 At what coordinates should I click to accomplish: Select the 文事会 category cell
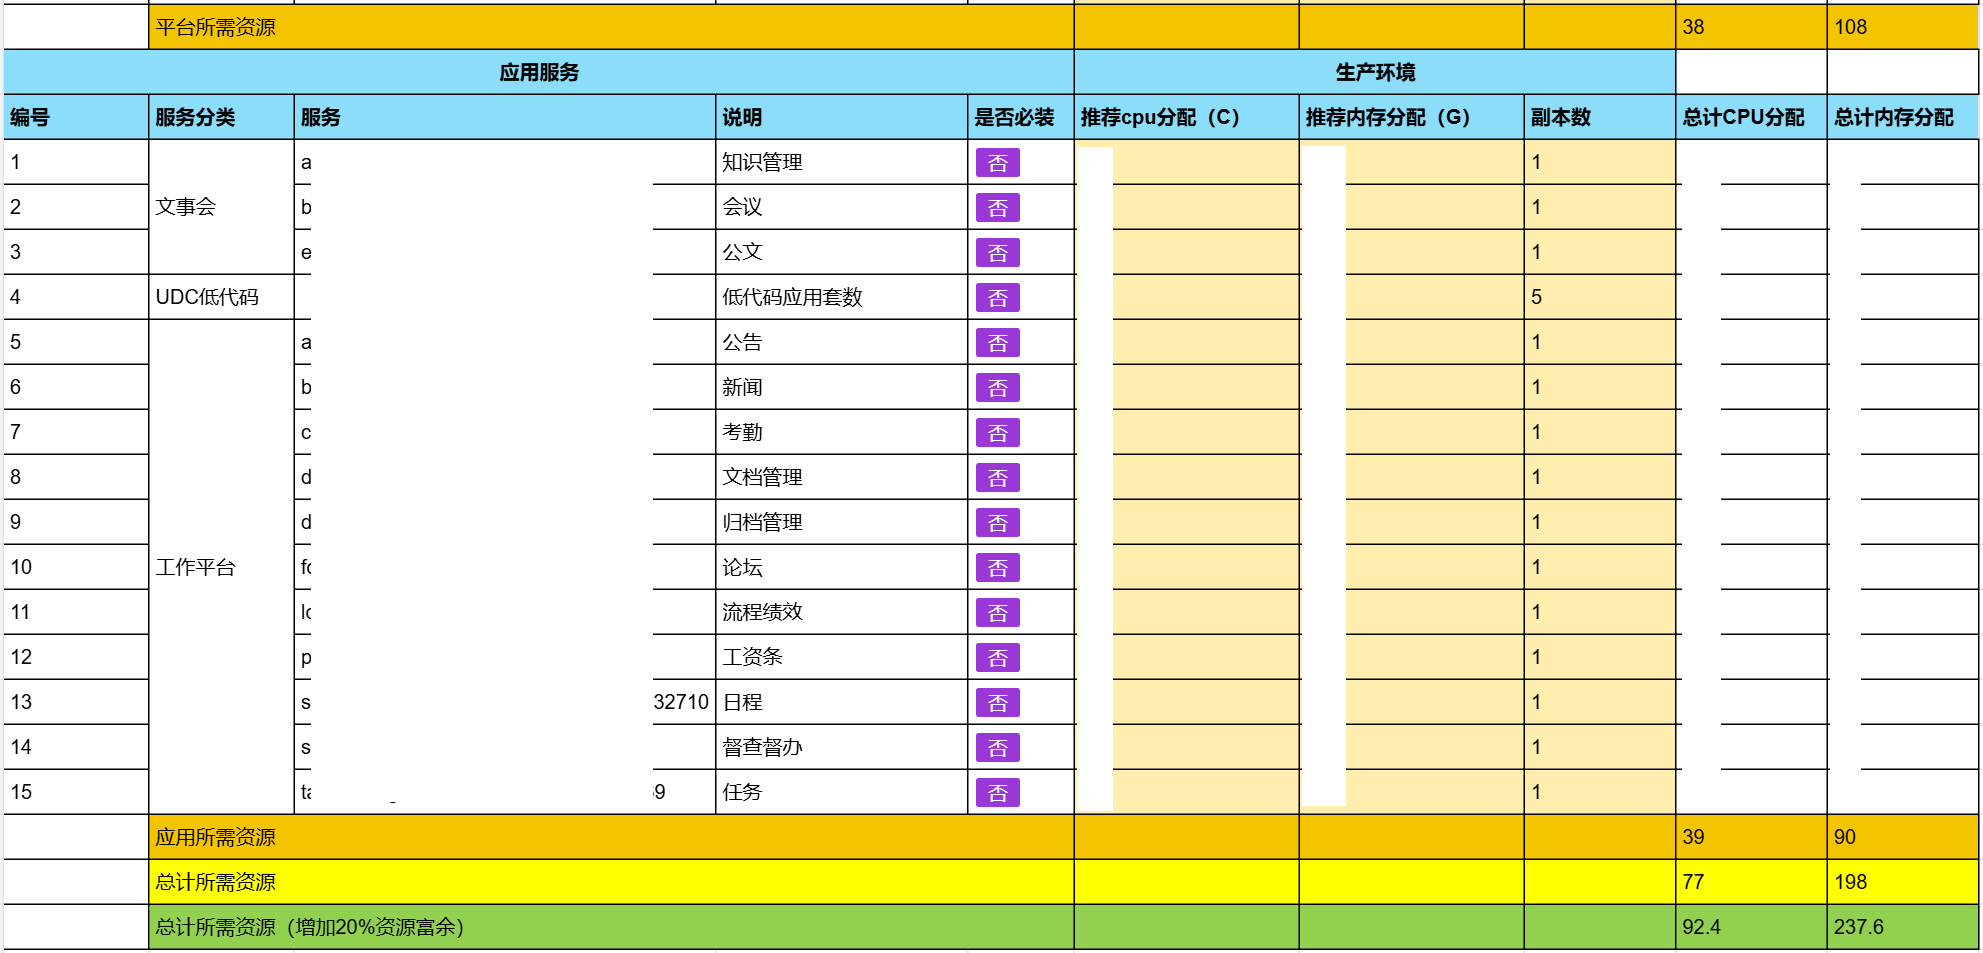[221, 207]
